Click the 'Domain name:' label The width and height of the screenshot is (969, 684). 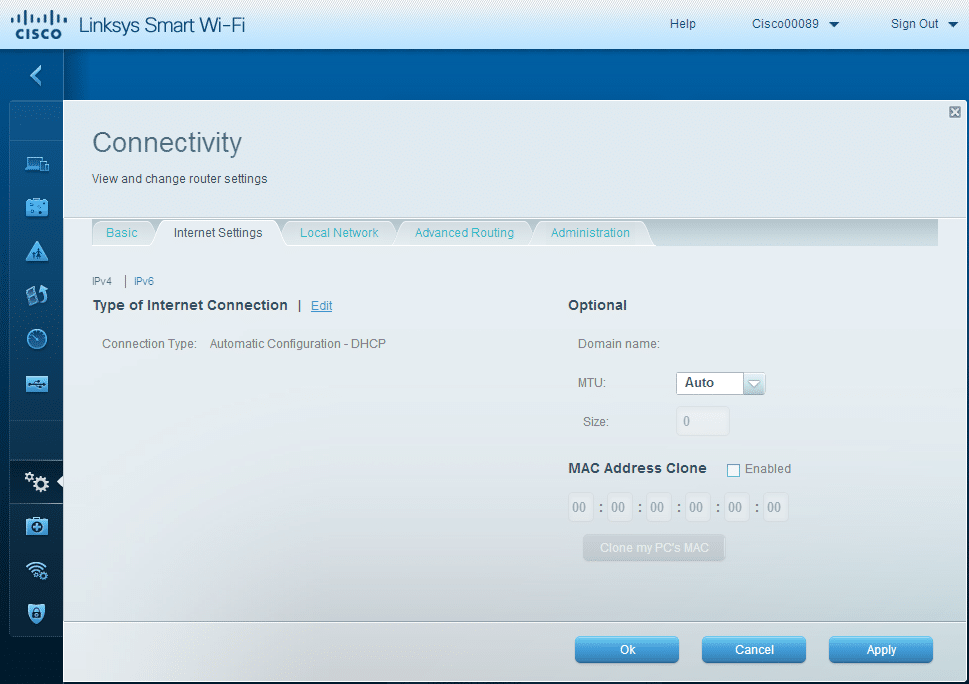point(619,344)
